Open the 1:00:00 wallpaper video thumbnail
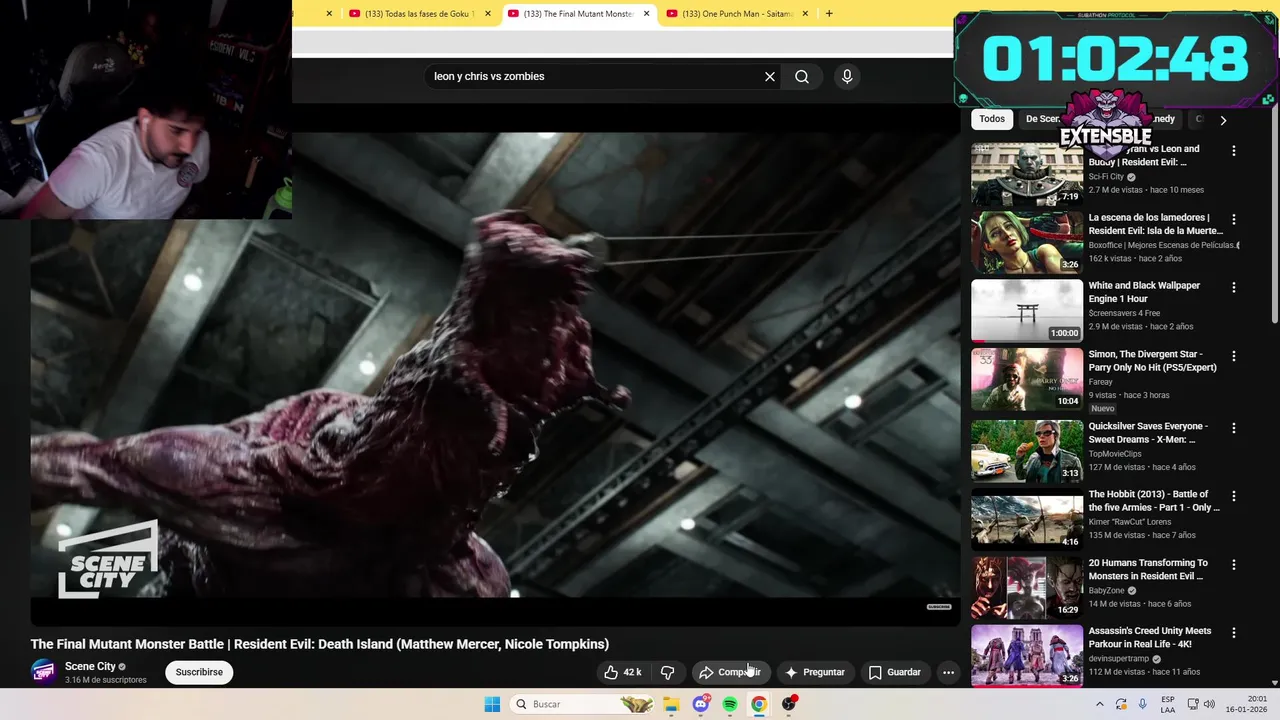The image size is (1280, 720). pos(1027,310)
